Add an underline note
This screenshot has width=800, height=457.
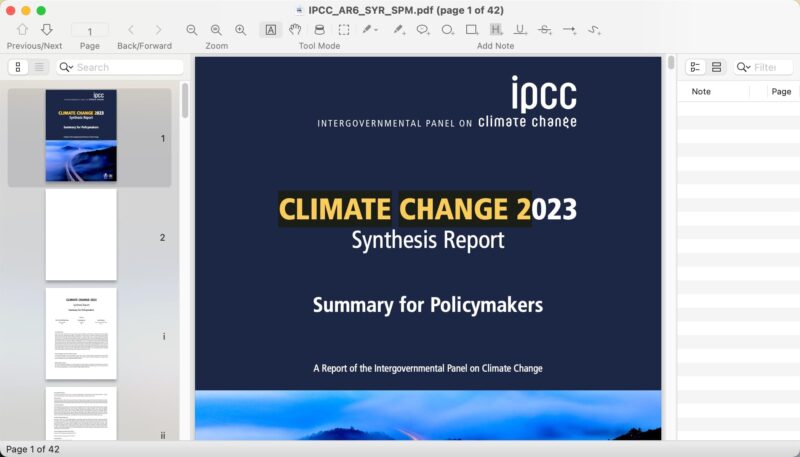coord(520,30)
